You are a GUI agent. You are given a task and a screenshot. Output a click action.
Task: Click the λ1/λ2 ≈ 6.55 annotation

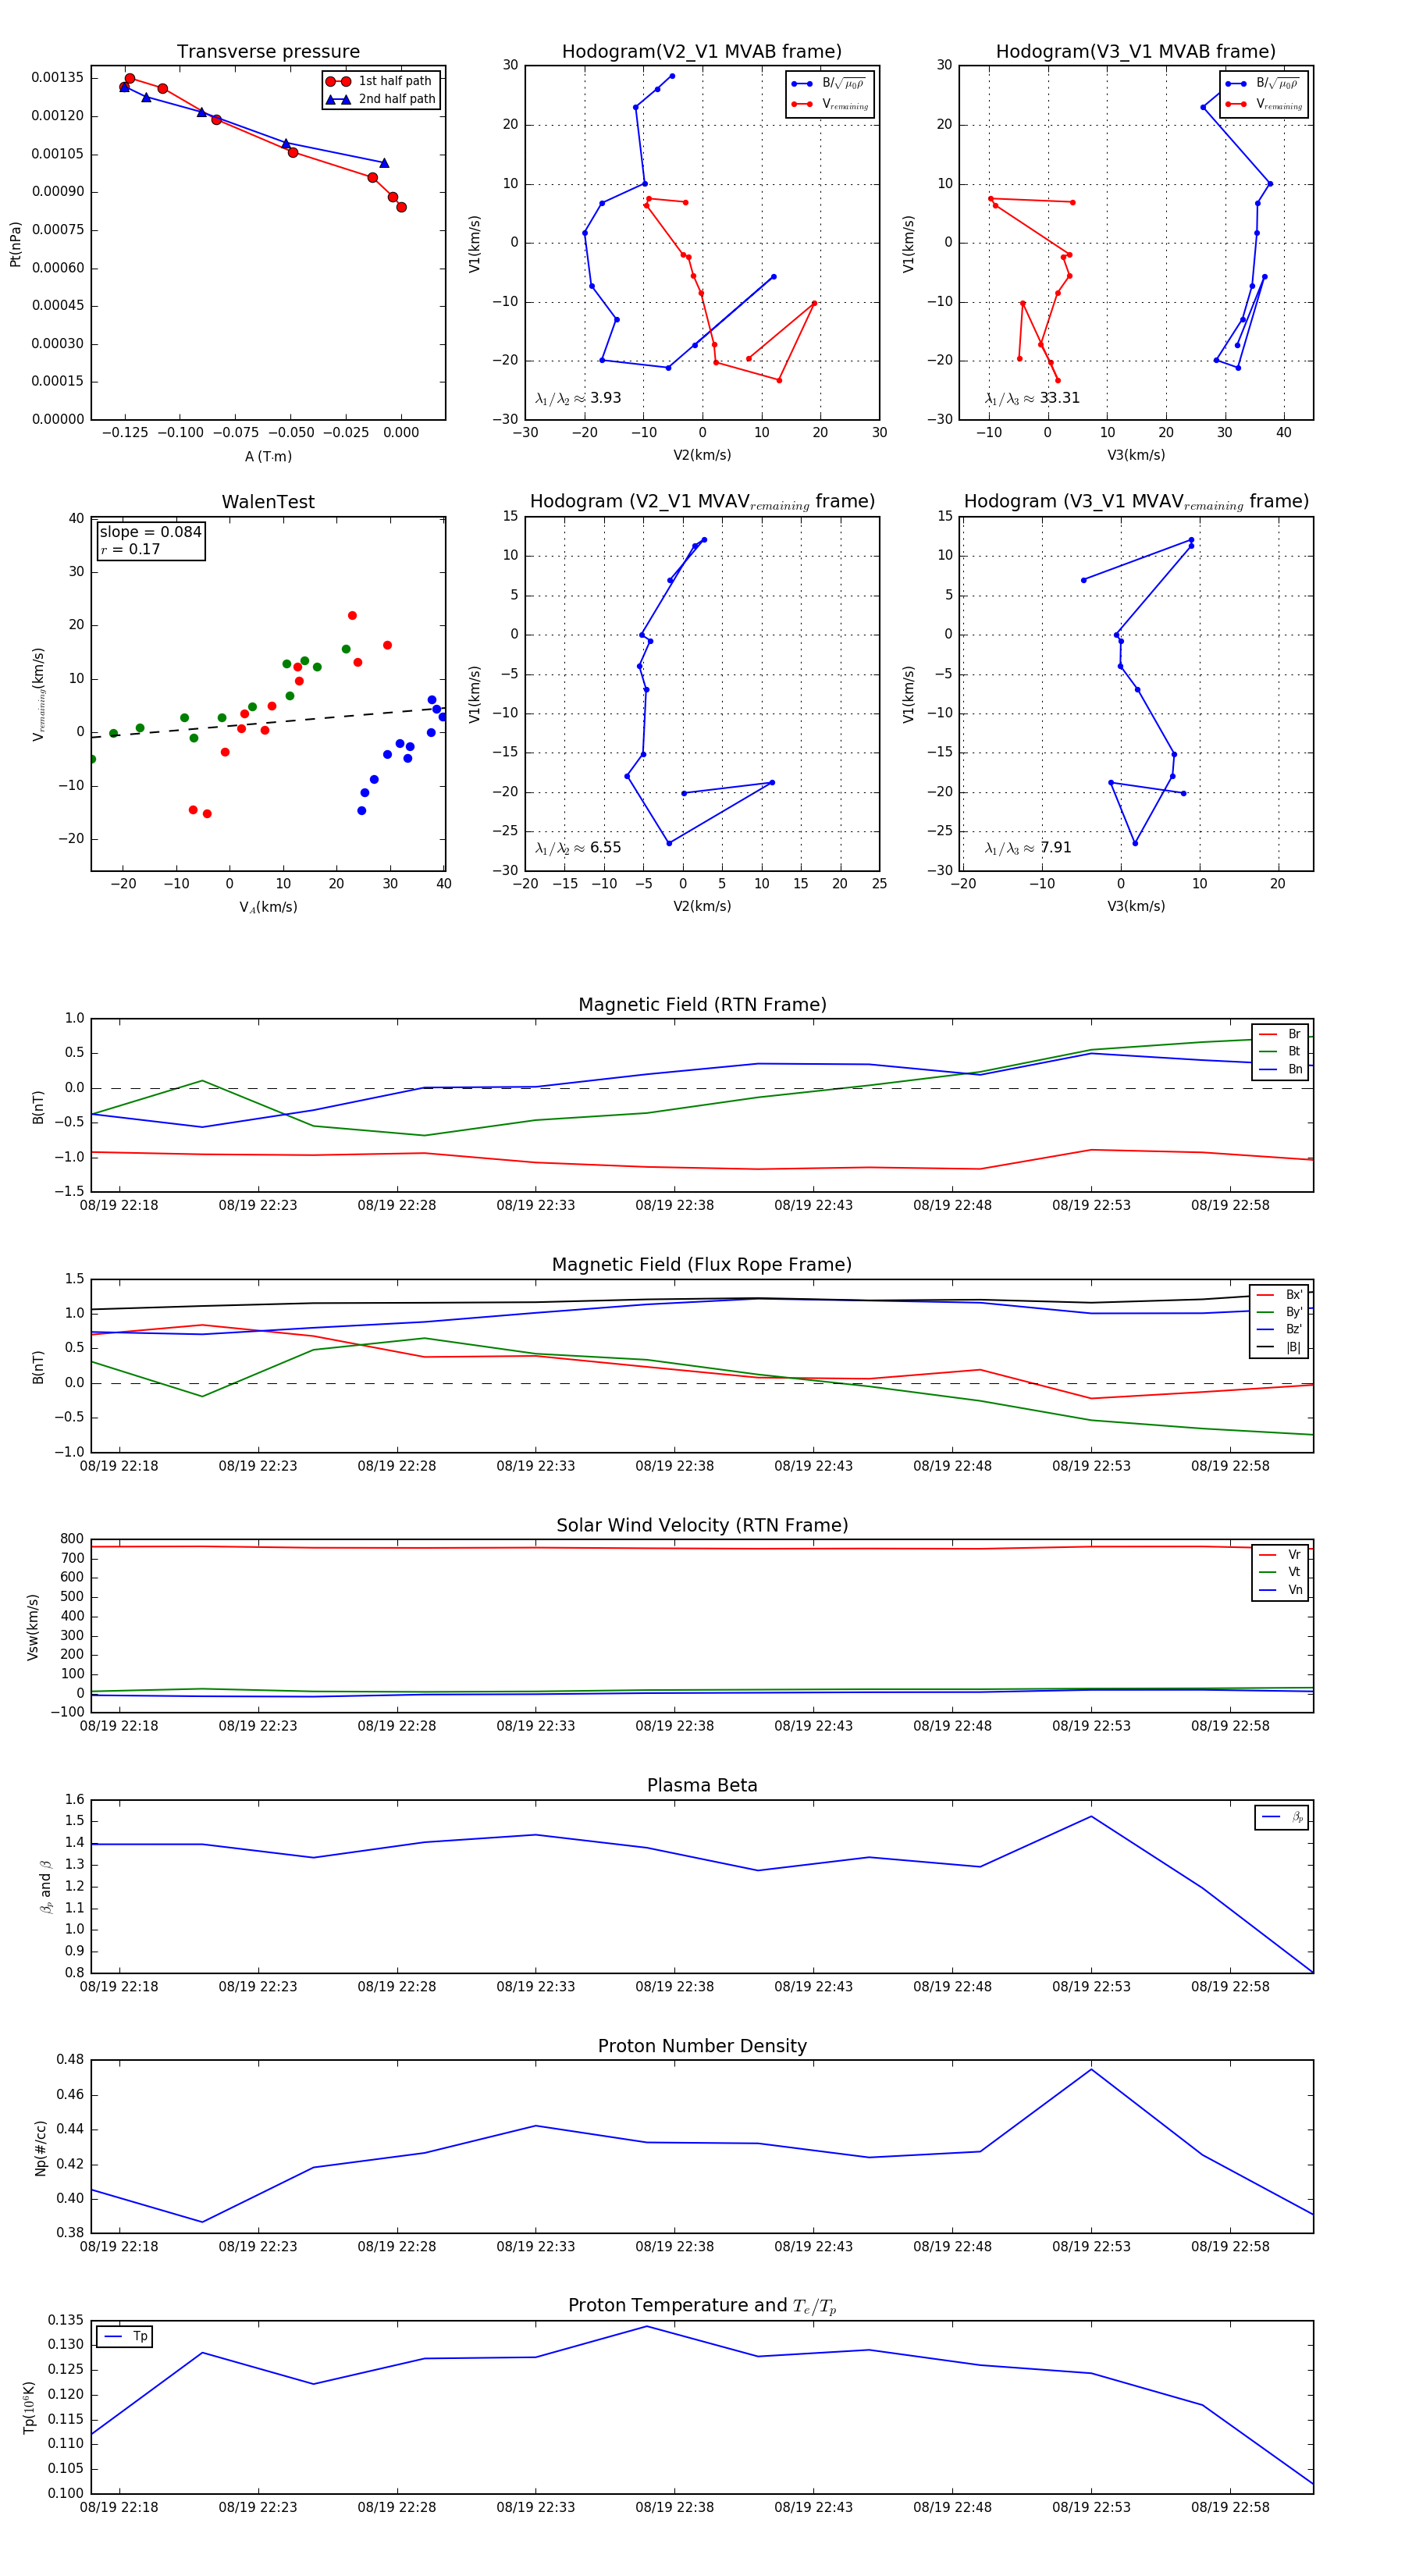[578, 848]
